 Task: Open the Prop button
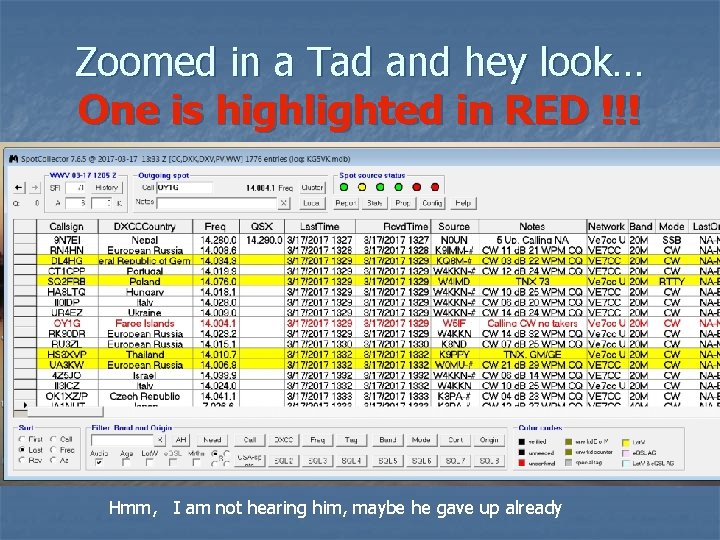tap(403, 203)
